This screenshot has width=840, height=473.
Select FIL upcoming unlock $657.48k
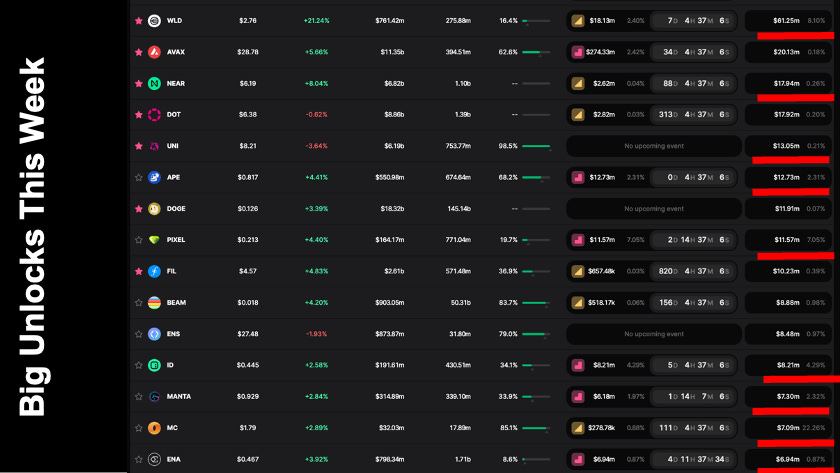(x=602, y=271)
